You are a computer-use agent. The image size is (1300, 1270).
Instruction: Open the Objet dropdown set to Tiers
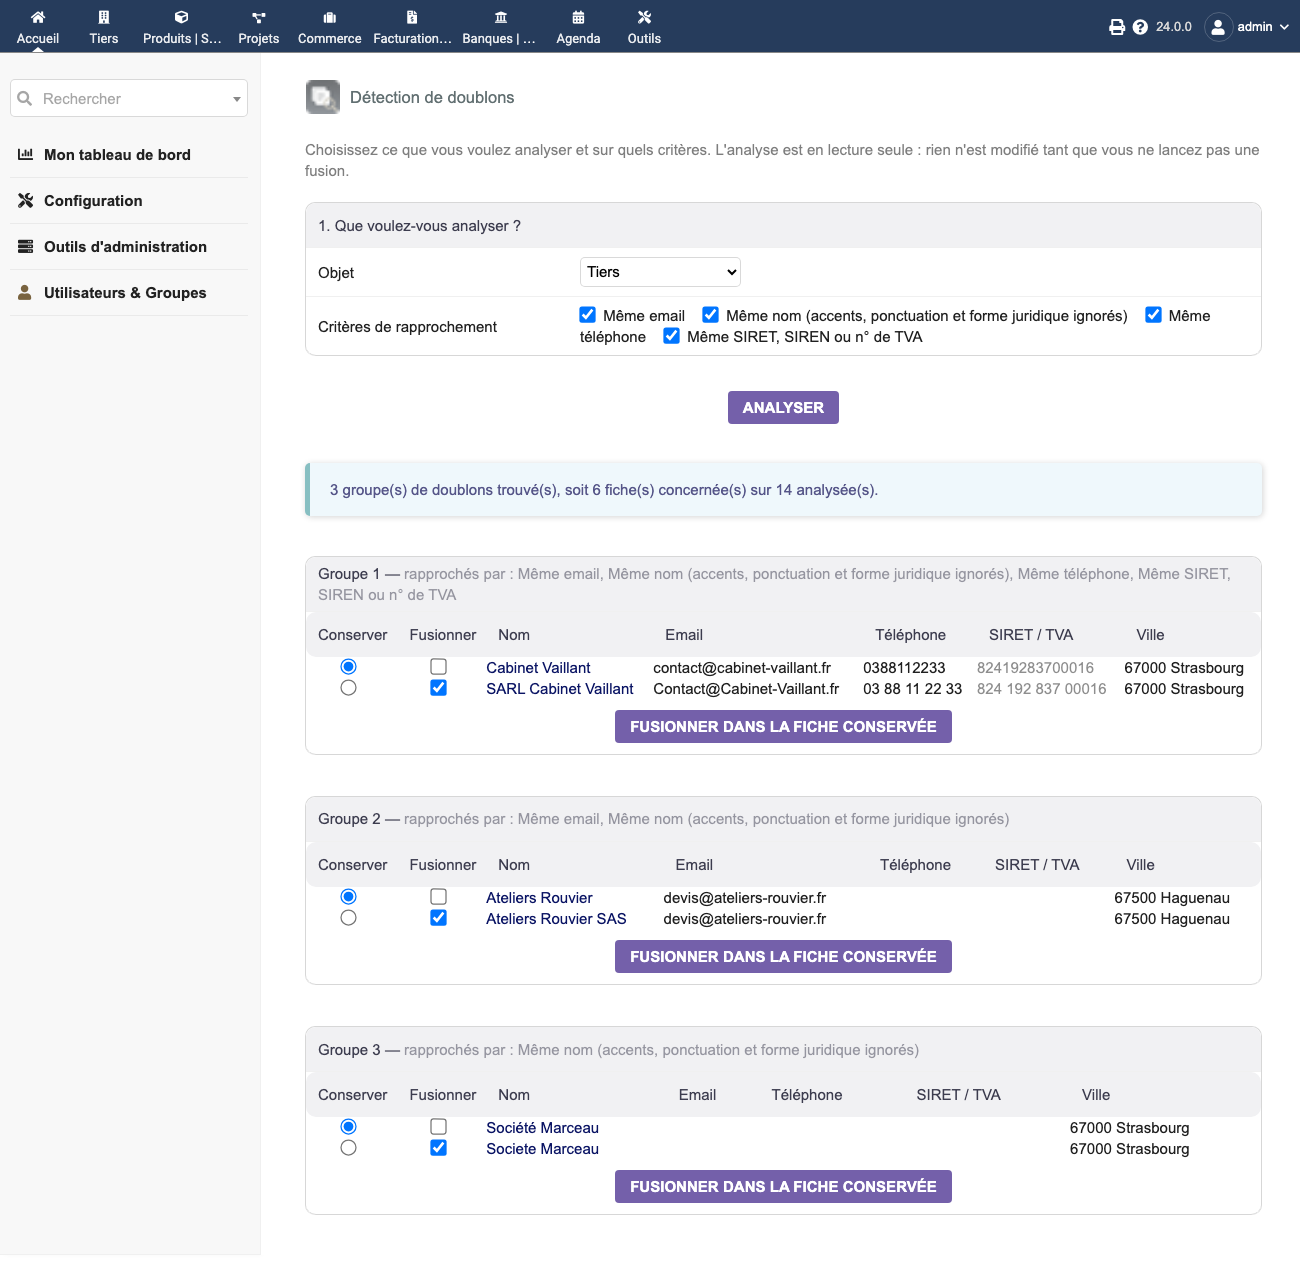click(660, 272)
